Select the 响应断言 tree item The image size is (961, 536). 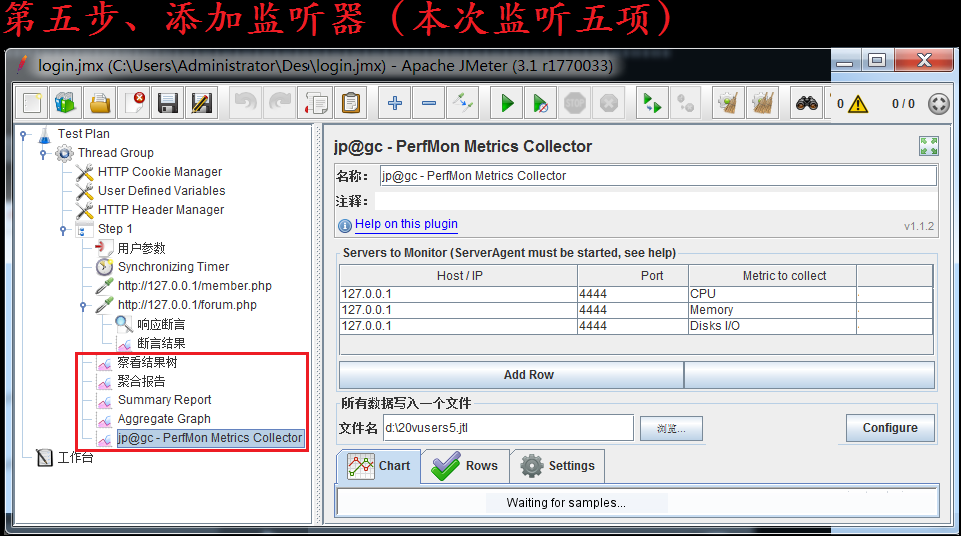(161, 324)
